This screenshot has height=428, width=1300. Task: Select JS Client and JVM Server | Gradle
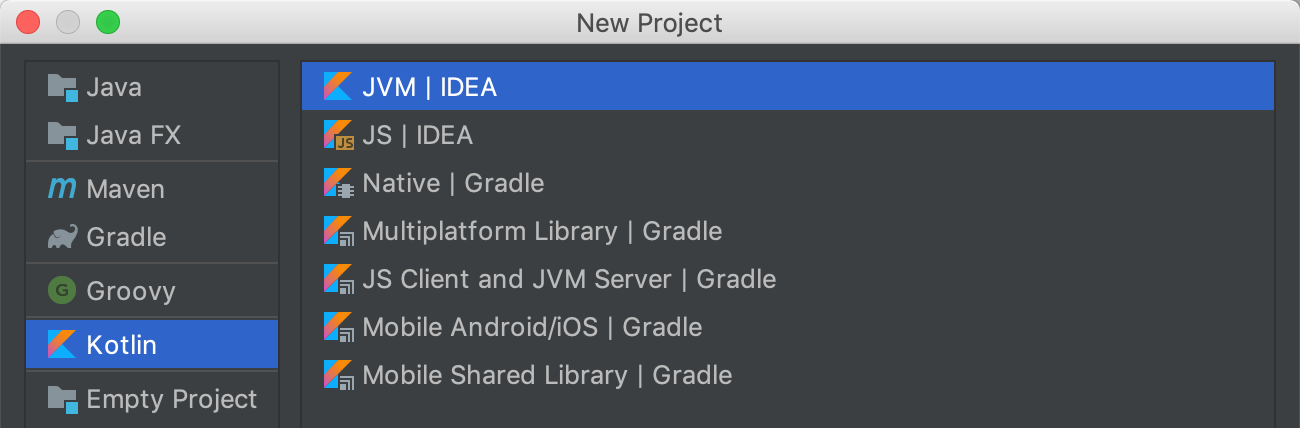[788, 279]
